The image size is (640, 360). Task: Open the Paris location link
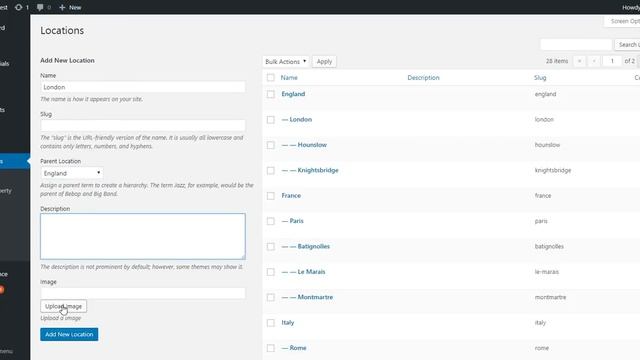click(297, 221)
